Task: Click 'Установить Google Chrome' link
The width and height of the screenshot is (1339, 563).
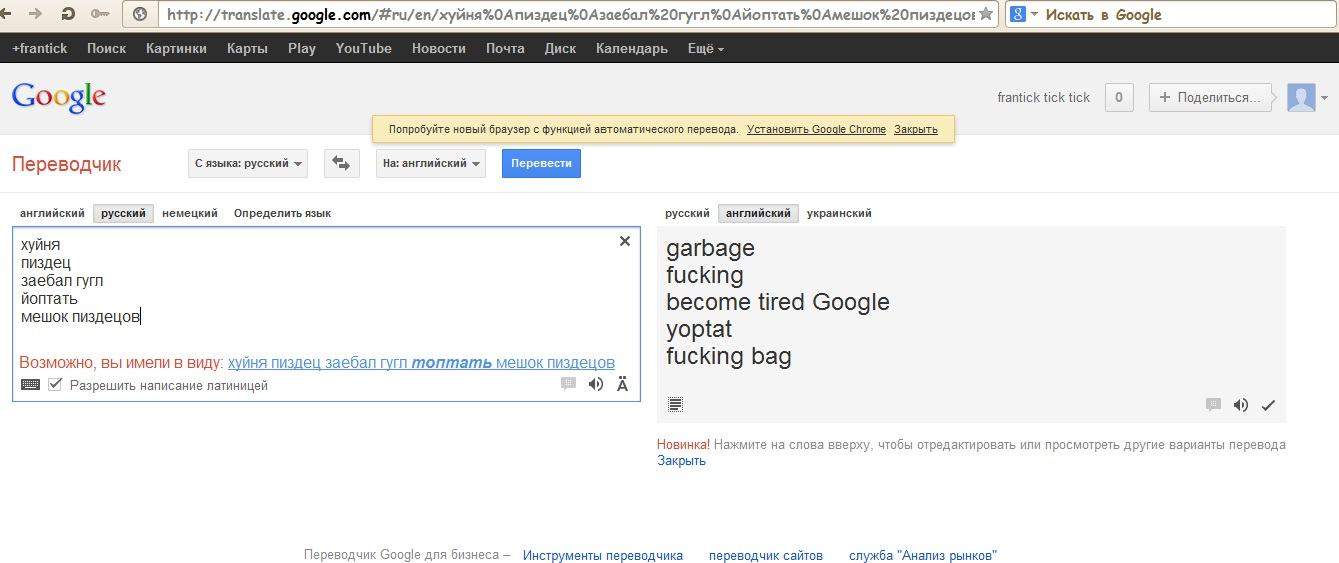Action: pyautogui.click(x=816, y=129)
